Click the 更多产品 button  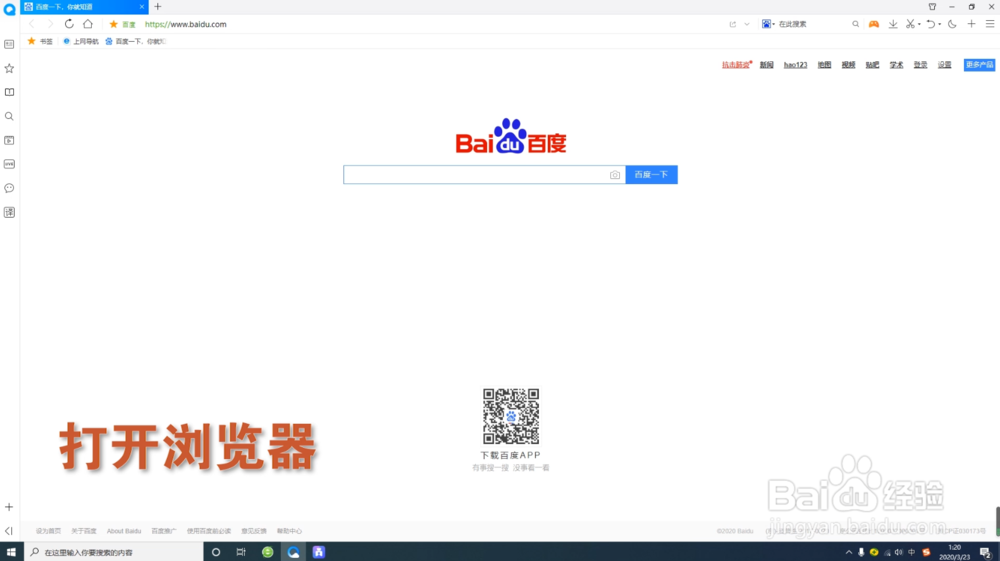coord(979,65)
